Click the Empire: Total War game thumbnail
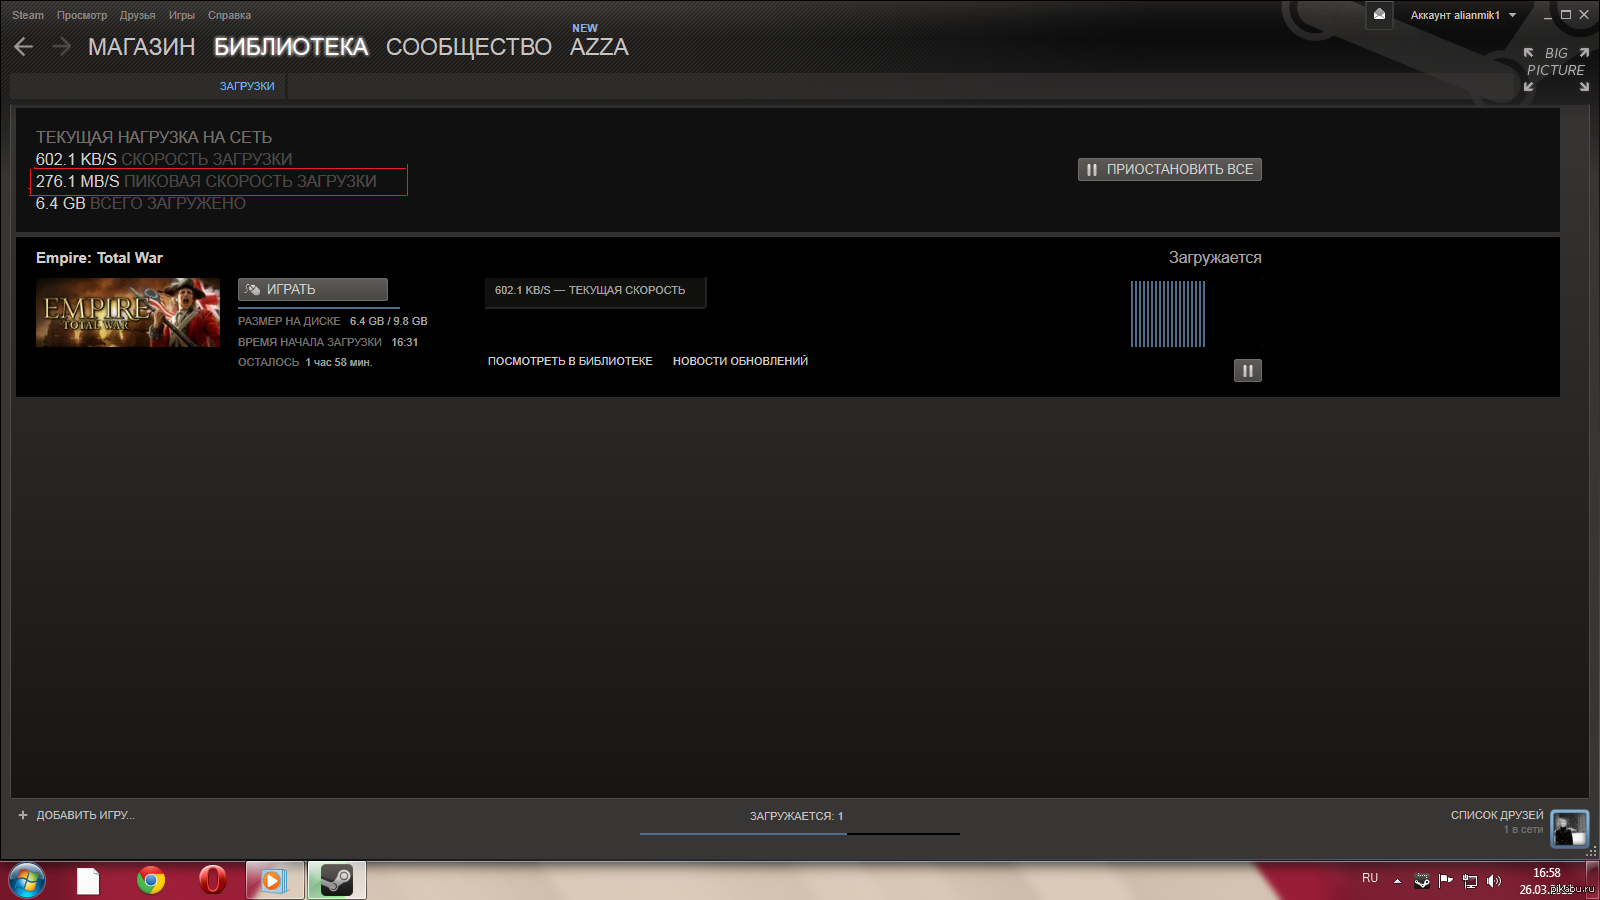The image size is (1600, 900). pyautogui.click(x=128, y=313)
